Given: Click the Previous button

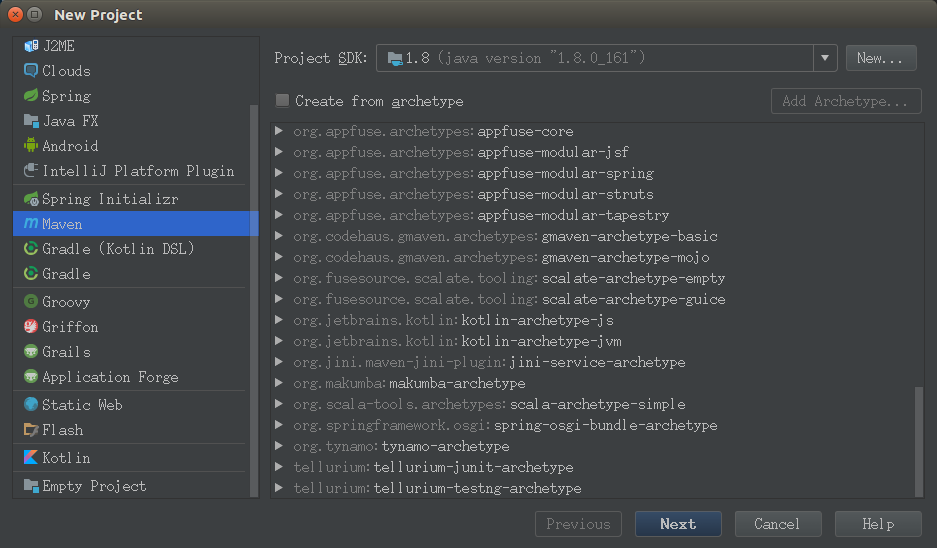Looking at the screenshot, I should pos(578,524).
